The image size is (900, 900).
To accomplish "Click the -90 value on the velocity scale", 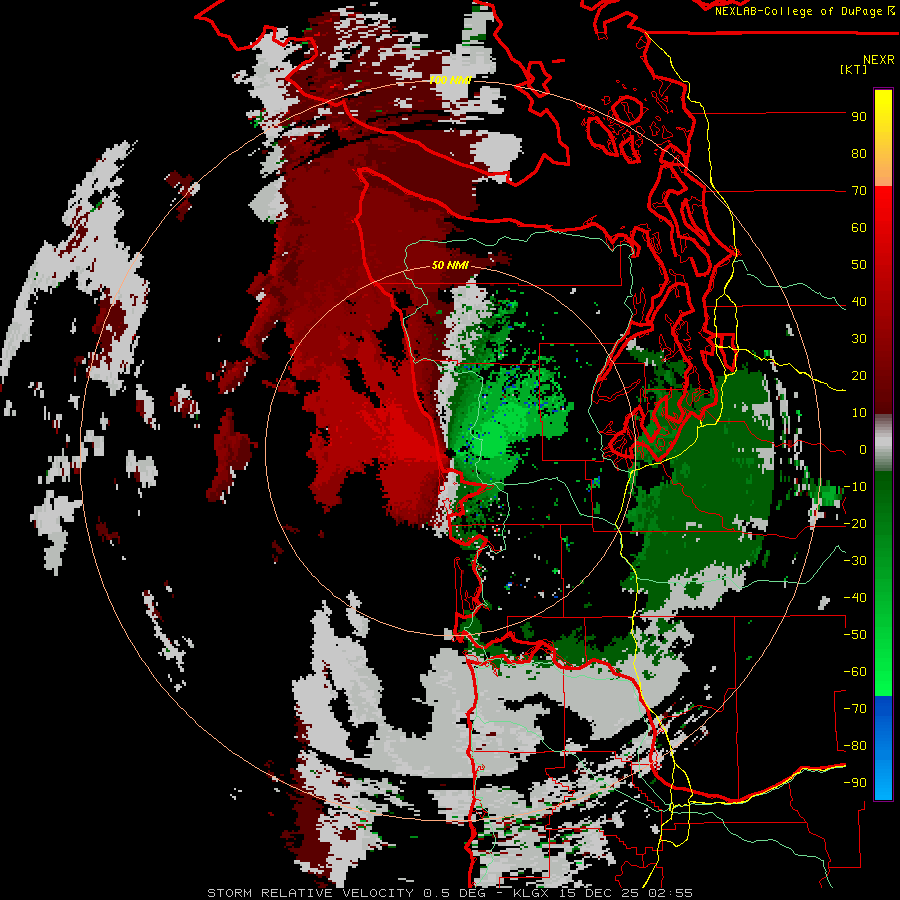I will tap(855, 783).
